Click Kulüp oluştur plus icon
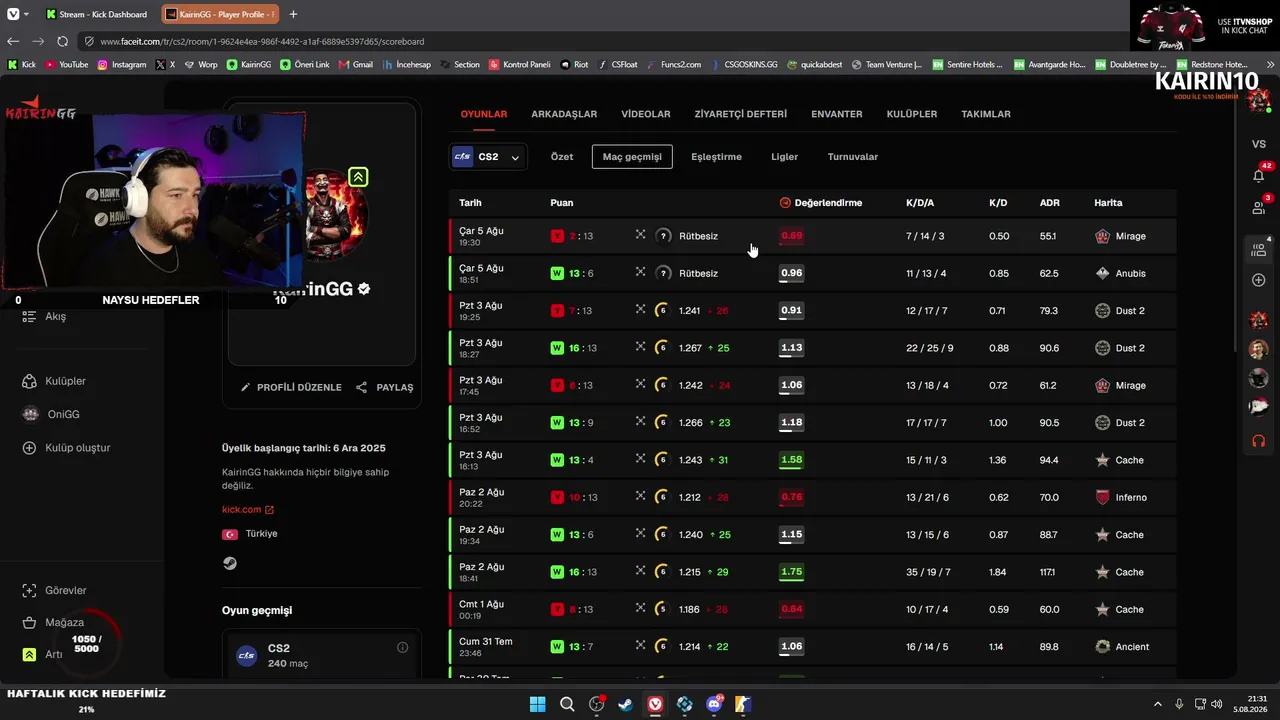The width and height of the screenshot is (1280, 720). [x=29, y=448]
